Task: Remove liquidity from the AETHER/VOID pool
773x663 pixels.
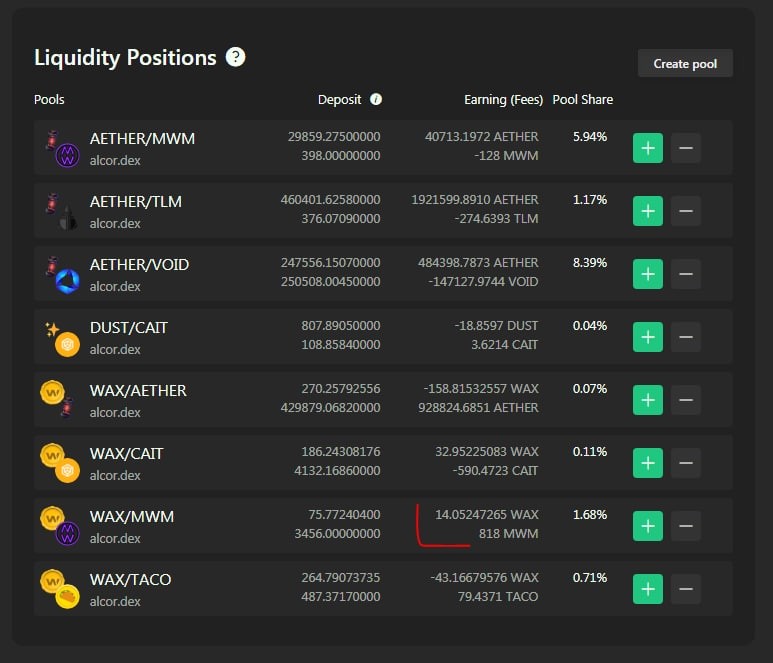Action: pos(686,274)
